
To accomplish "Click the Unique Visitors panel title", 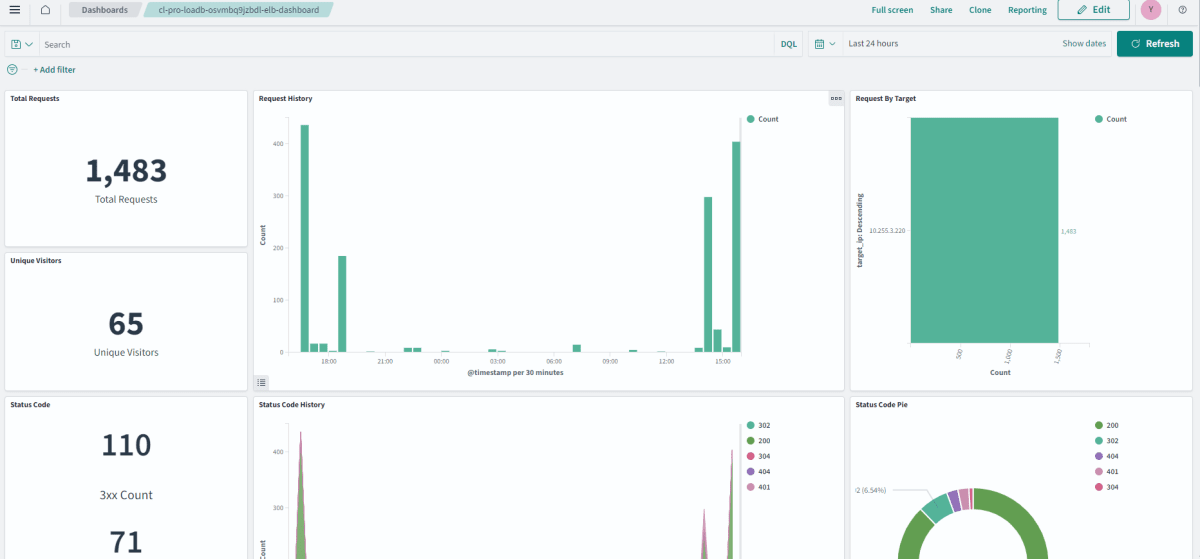I will pos(35,260).
